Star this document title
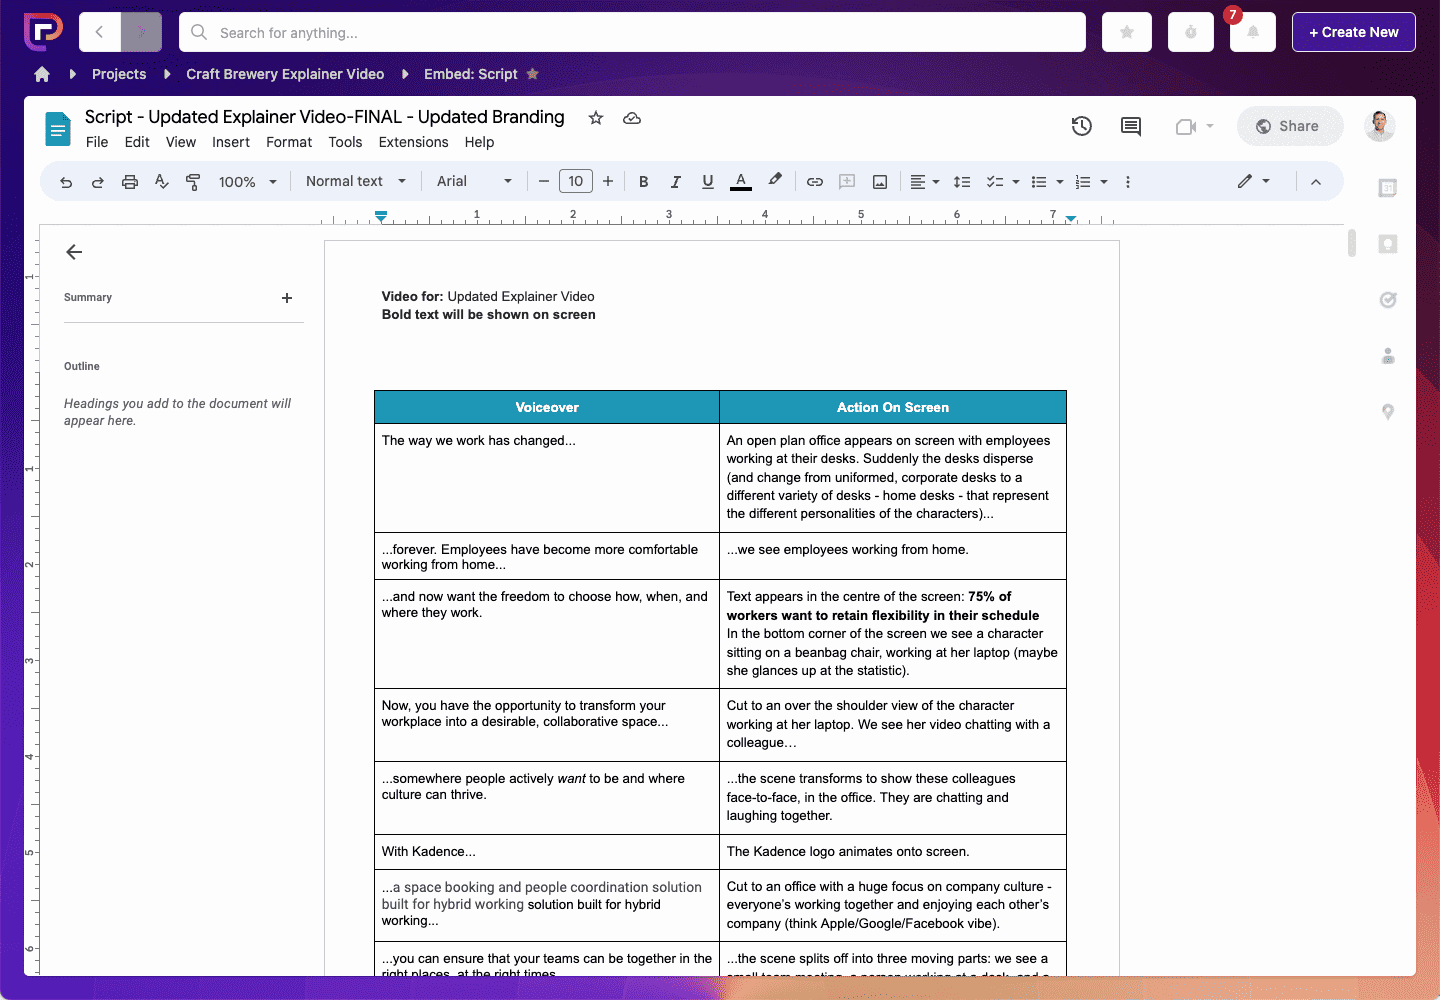 596,118
